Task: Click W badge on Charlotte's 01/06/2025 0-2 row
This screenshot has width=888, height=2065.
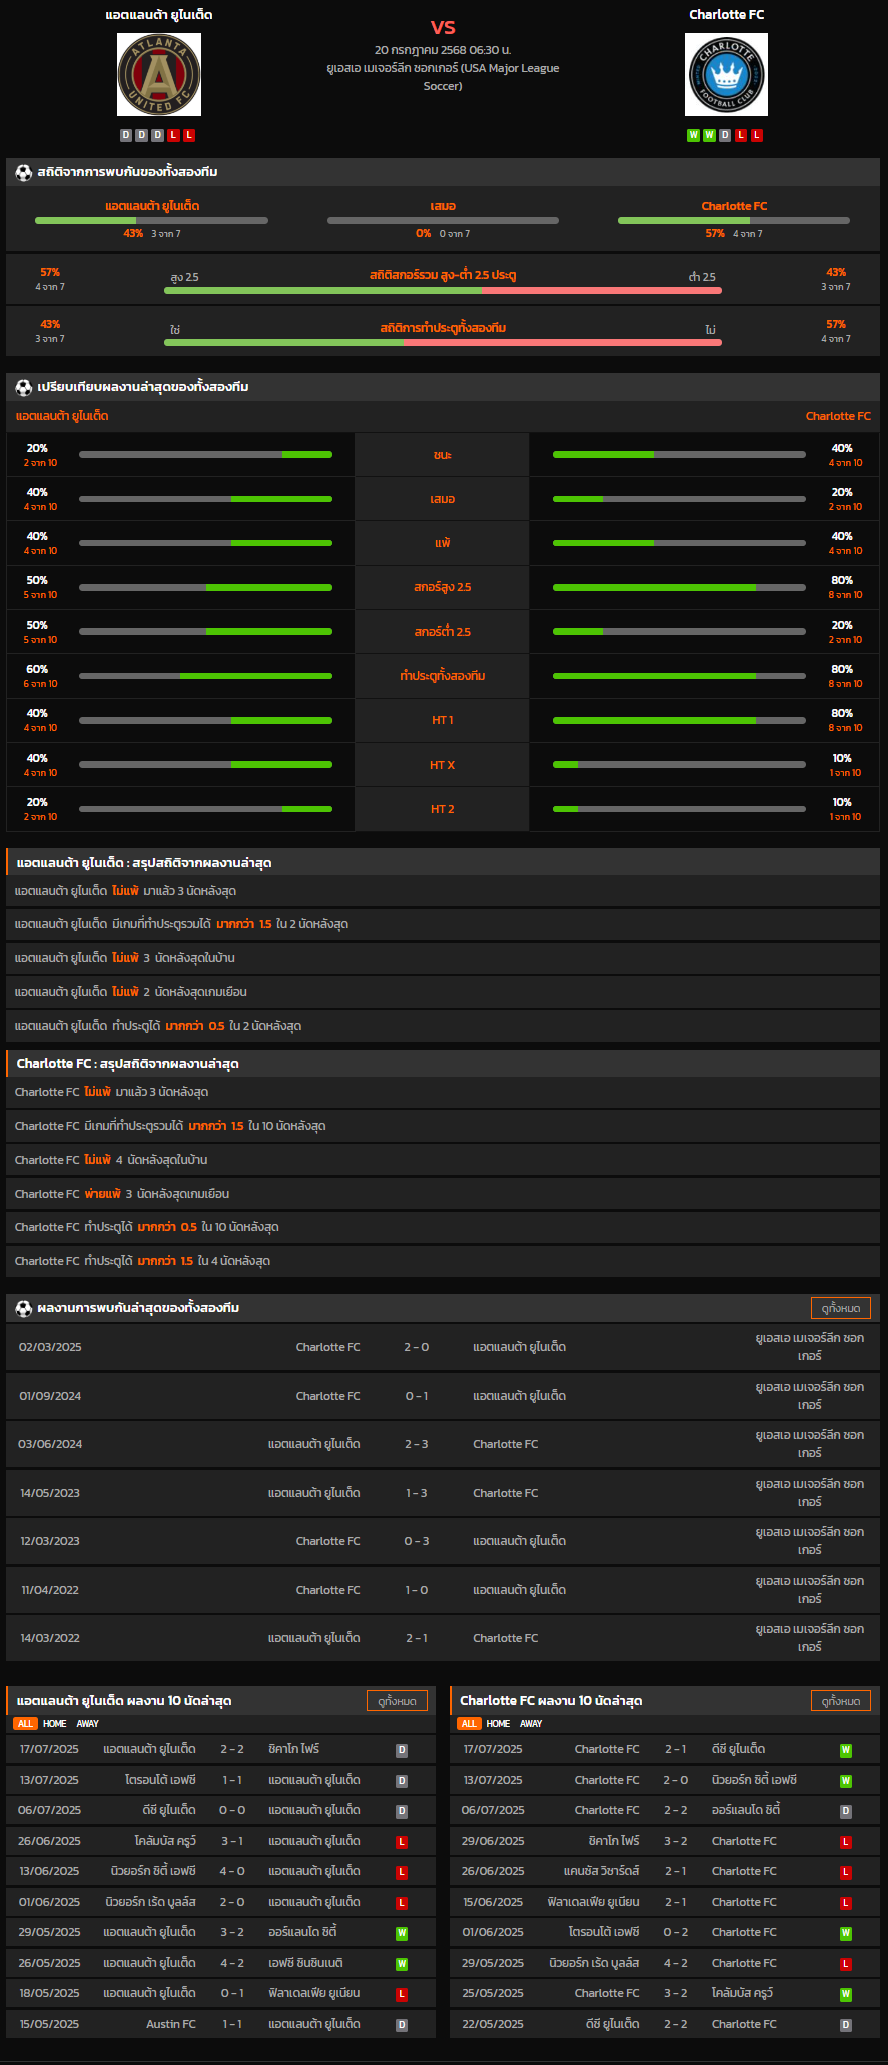Action: (846, 1933)
